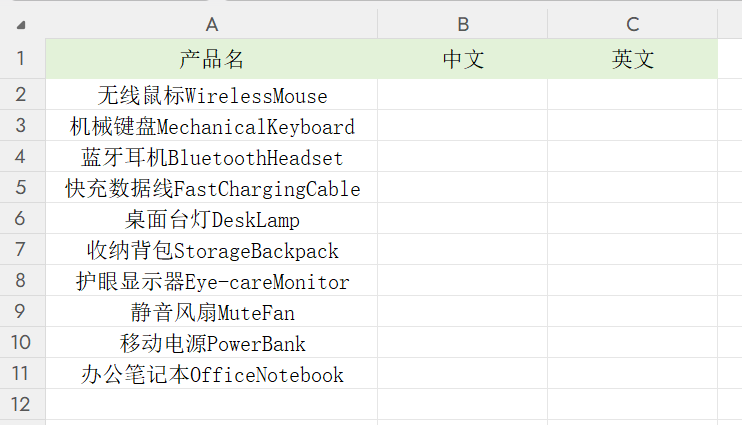742x425 pixels.
Task: Select the row 5 header
Action: point(22,188)
